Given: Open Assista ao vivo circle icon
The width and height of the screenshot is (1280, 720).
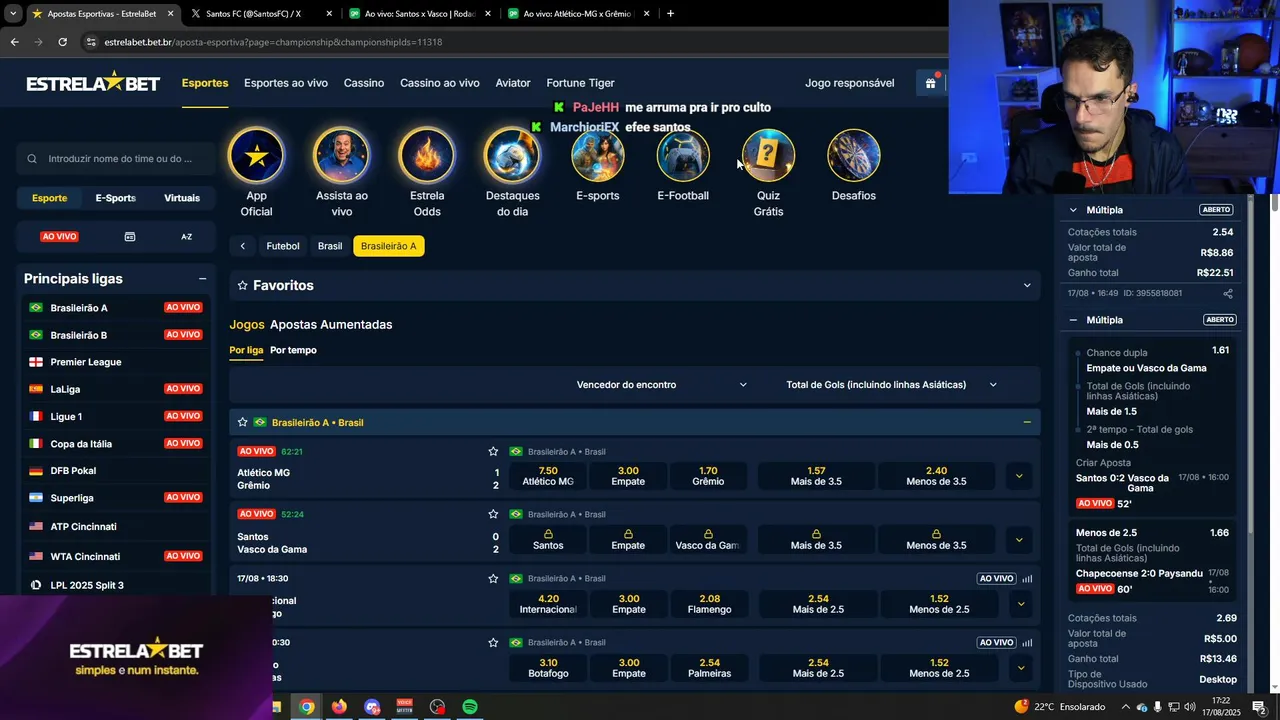Looking at the screenshot, I should click(341, 156).
